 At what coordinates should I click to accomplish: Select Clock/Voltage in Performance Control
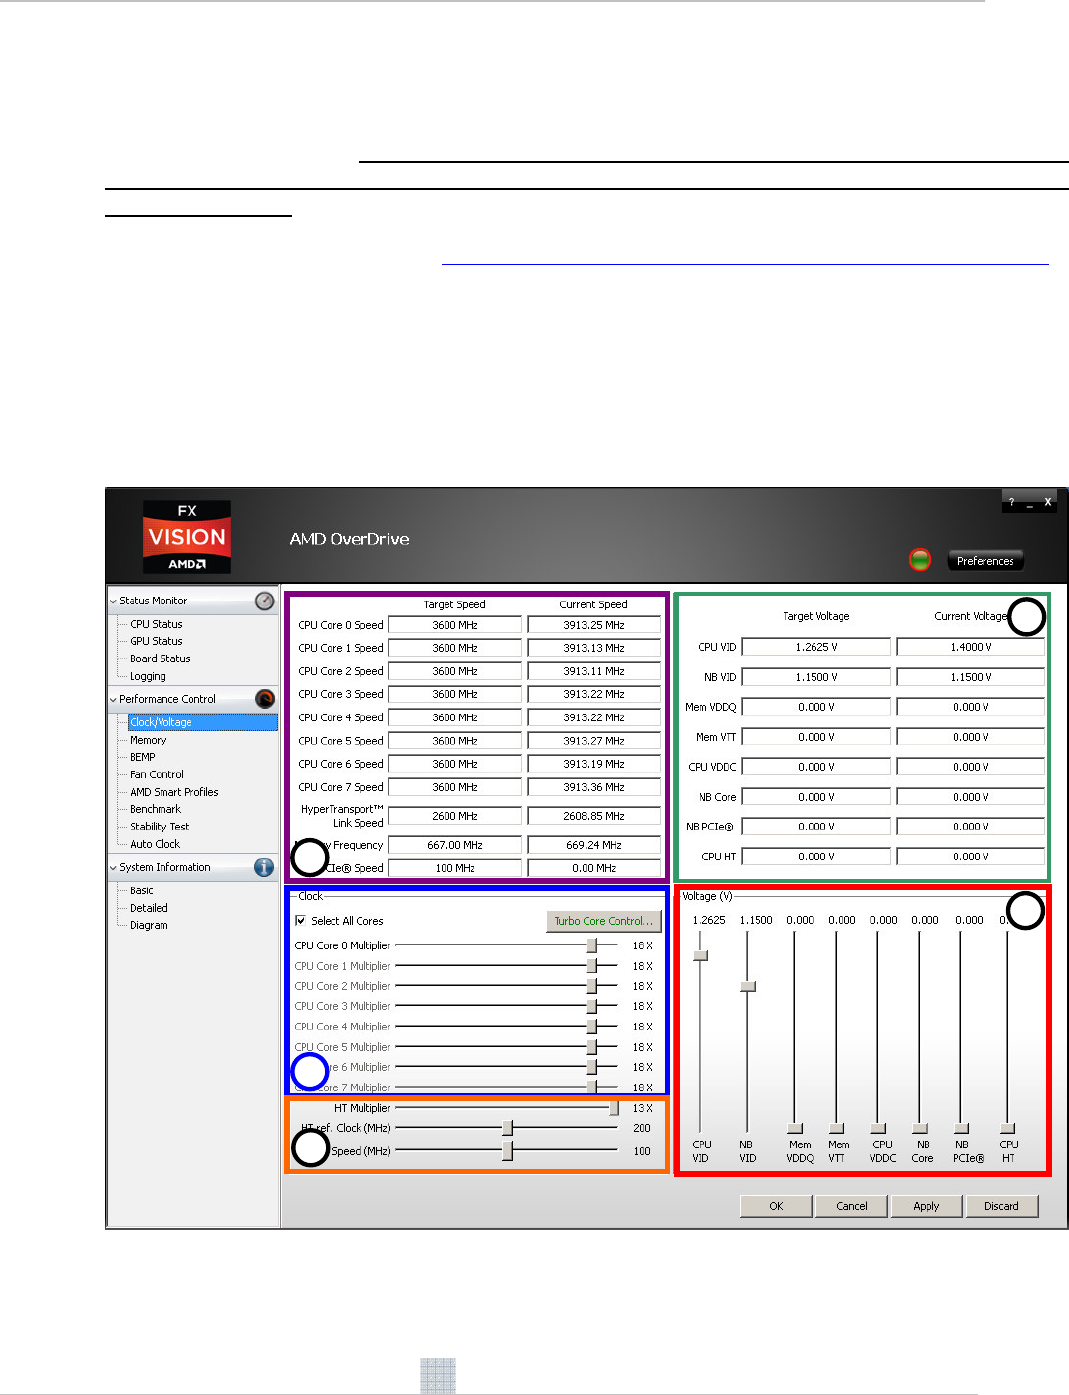[x=203, y=722]
